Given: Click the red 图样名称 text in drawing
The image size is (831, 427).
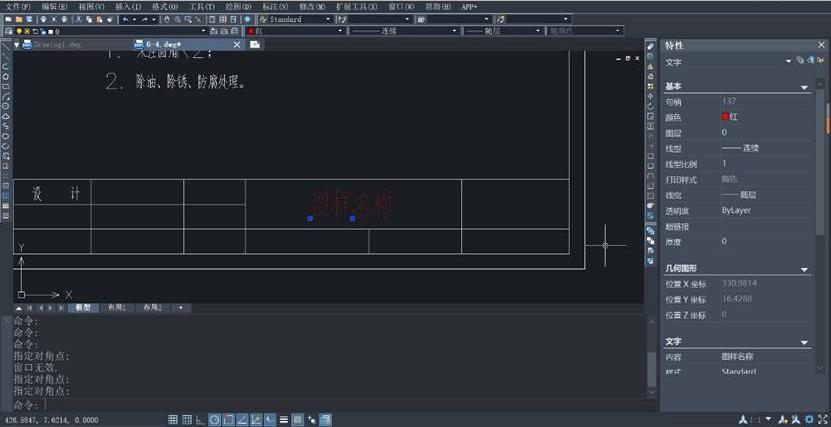Looking at the screenshot, I should [352, 203].
